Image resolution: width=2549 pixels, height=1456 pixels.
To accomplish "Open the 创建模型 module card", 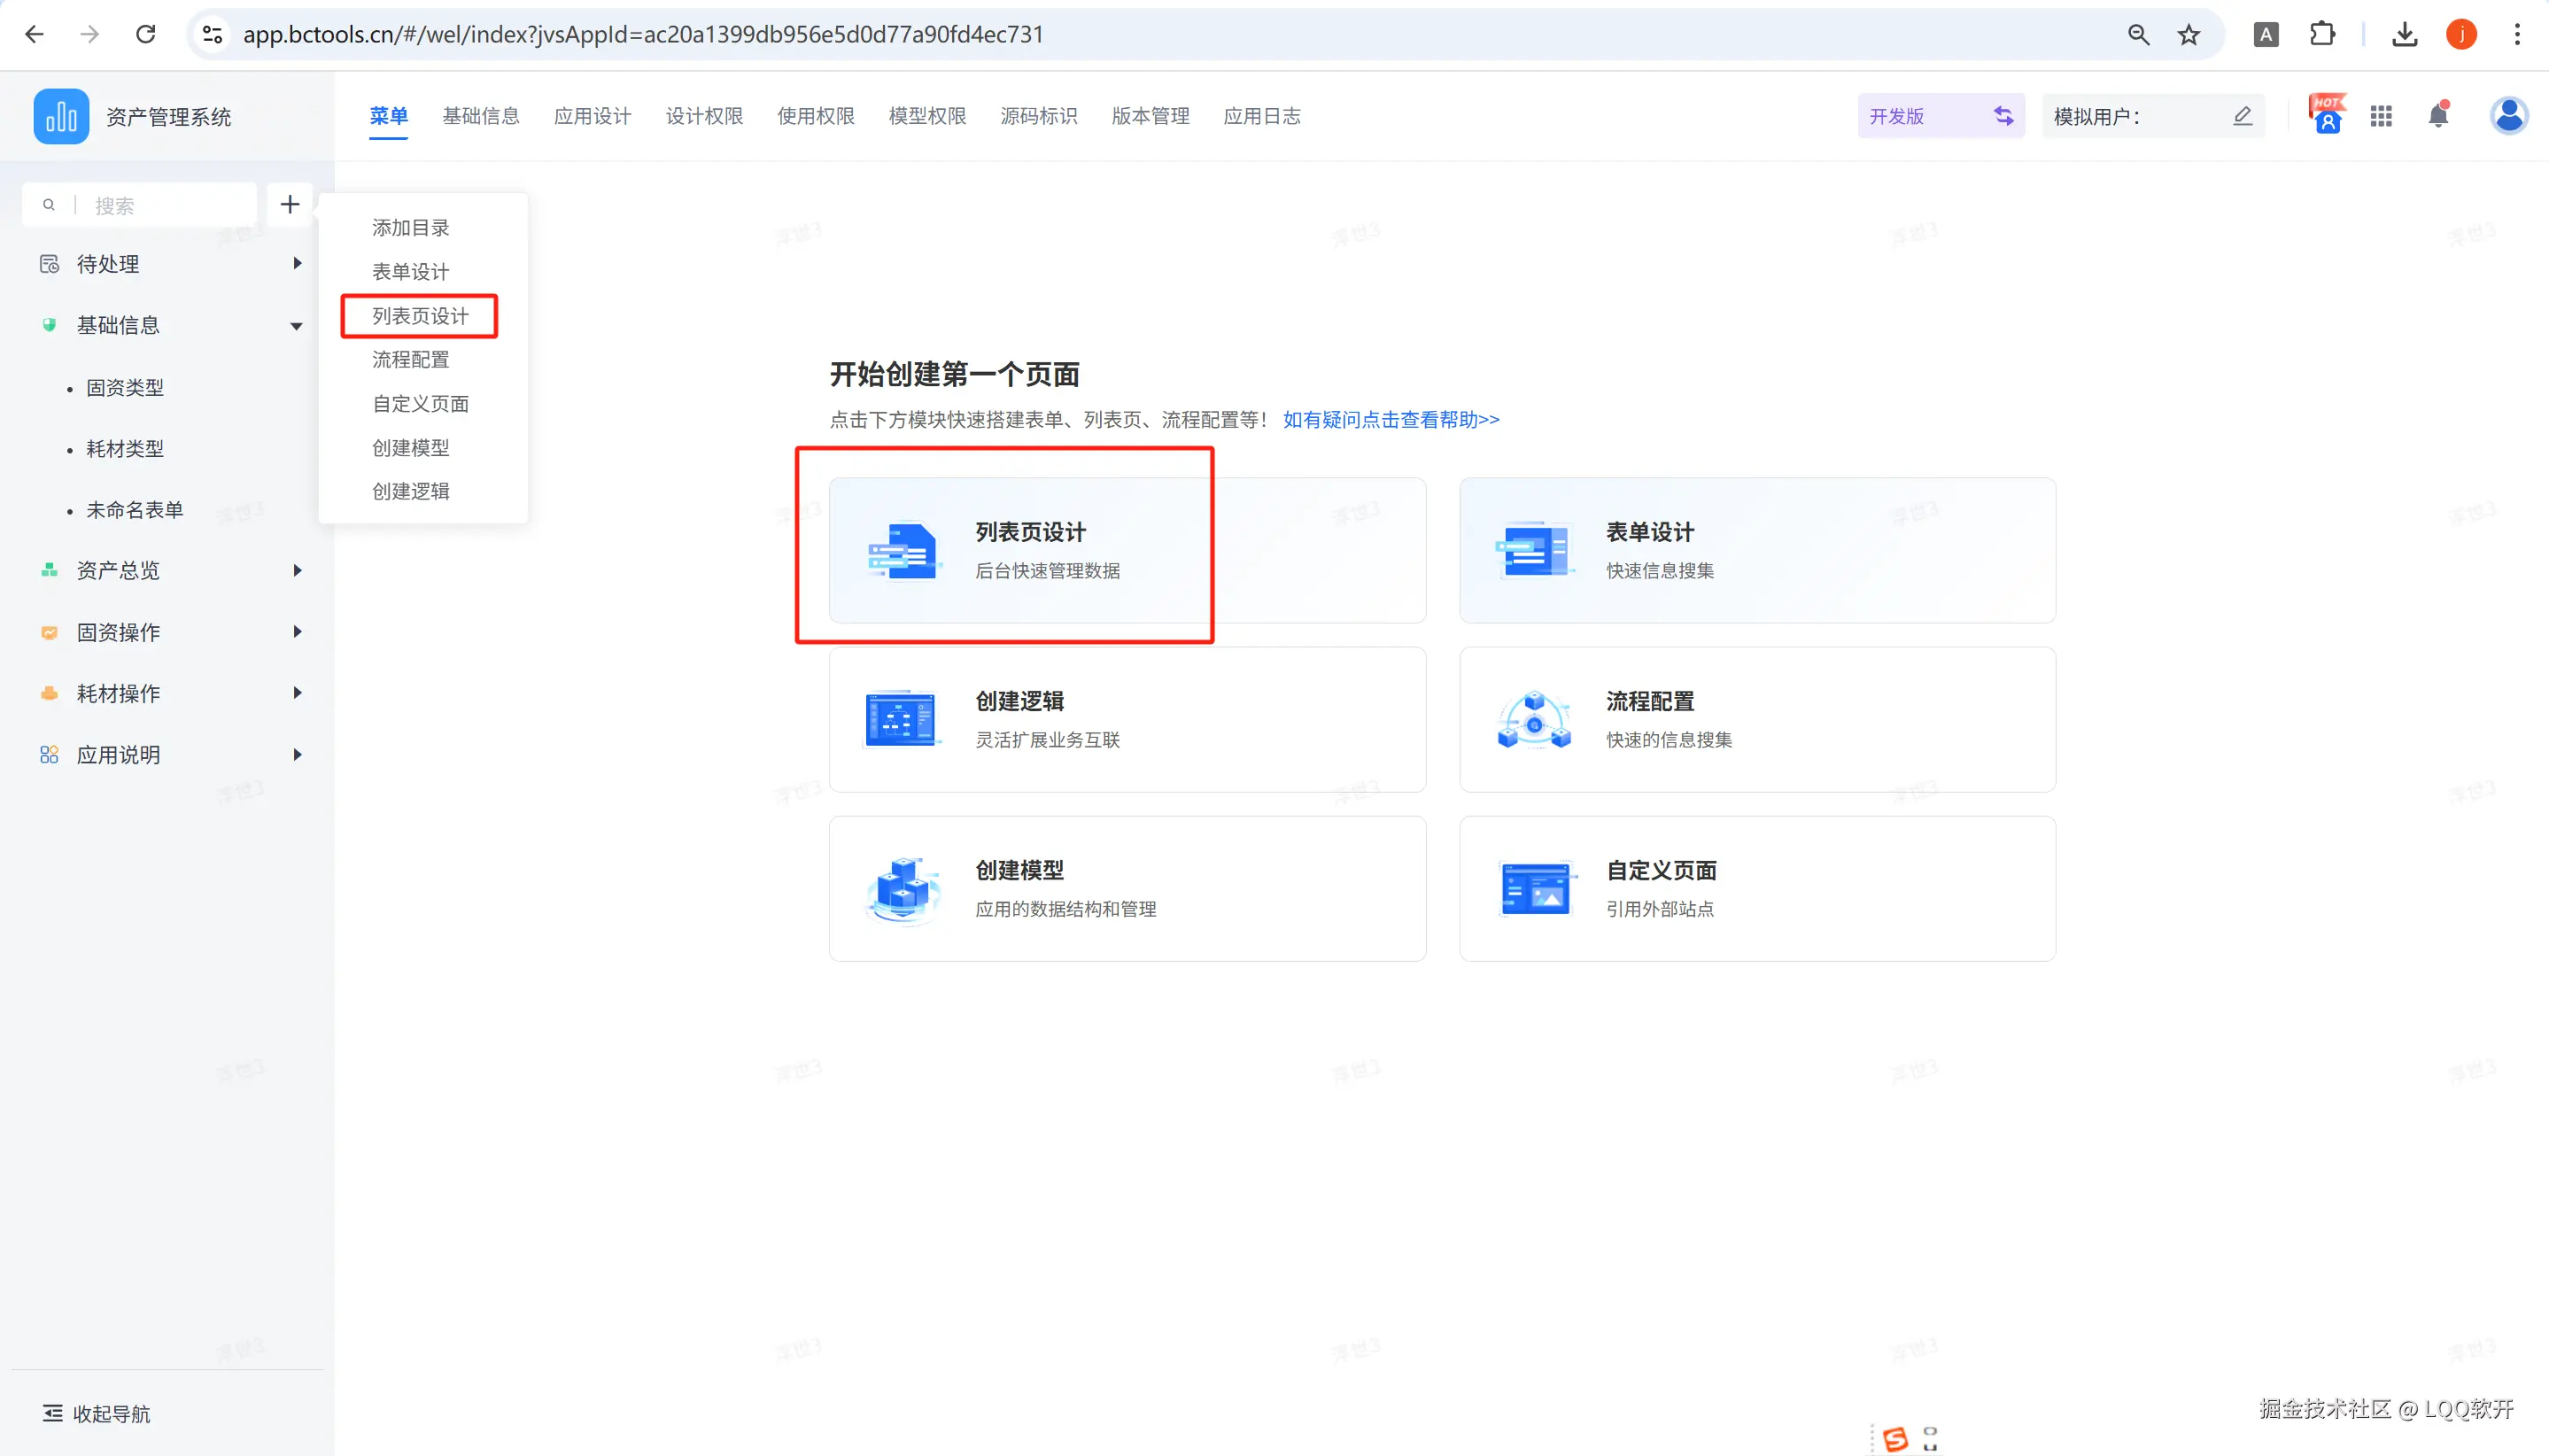I will (x=1126, y=888).
